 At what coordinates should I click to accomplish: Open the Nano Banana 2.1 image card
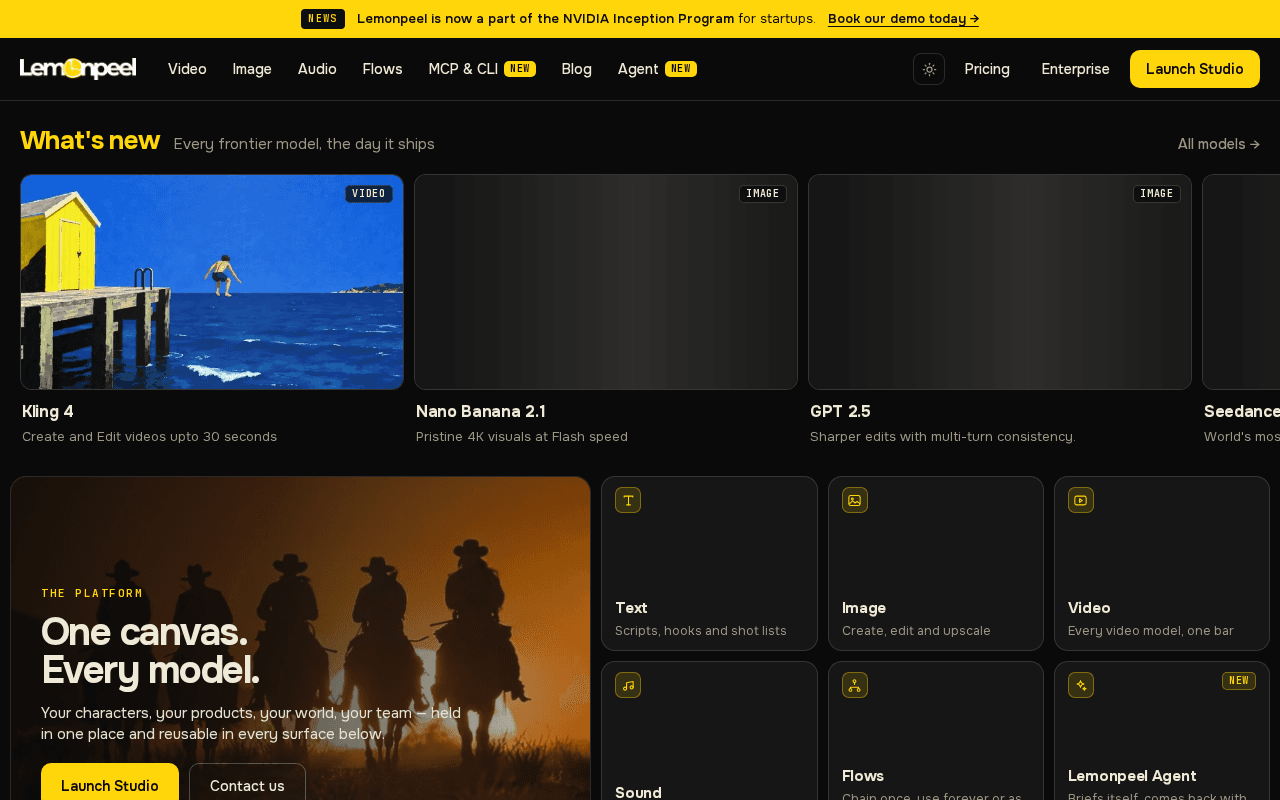tap(606, 282)
